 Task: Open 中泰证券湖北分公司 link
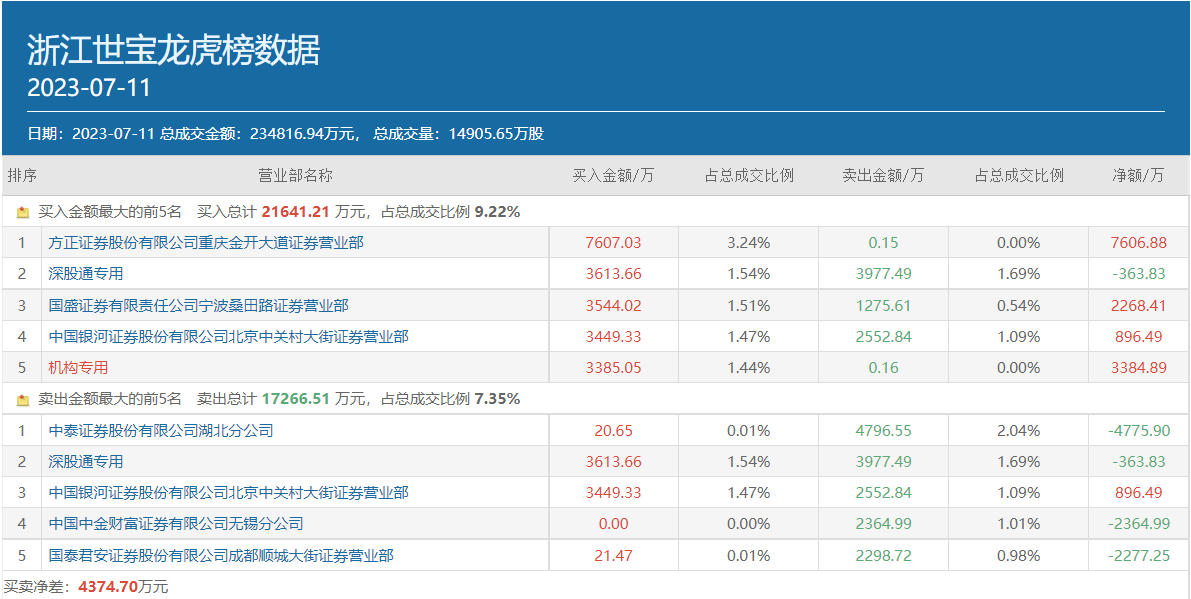pyautogui.click(x=161, y=430)
